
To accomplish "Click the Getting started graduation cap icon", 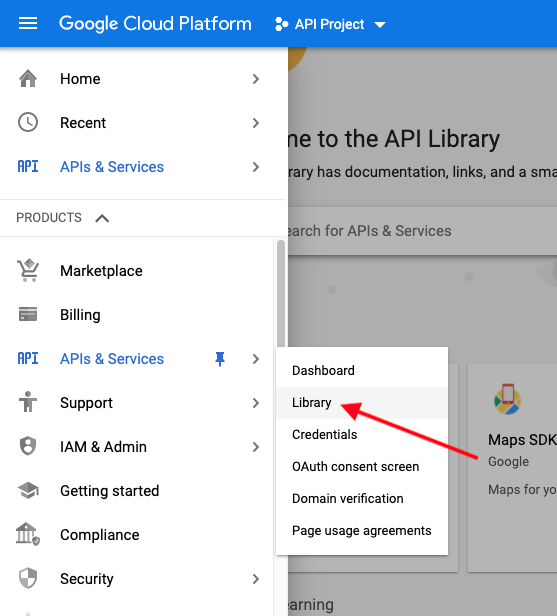I will click(x=28, y=490).
